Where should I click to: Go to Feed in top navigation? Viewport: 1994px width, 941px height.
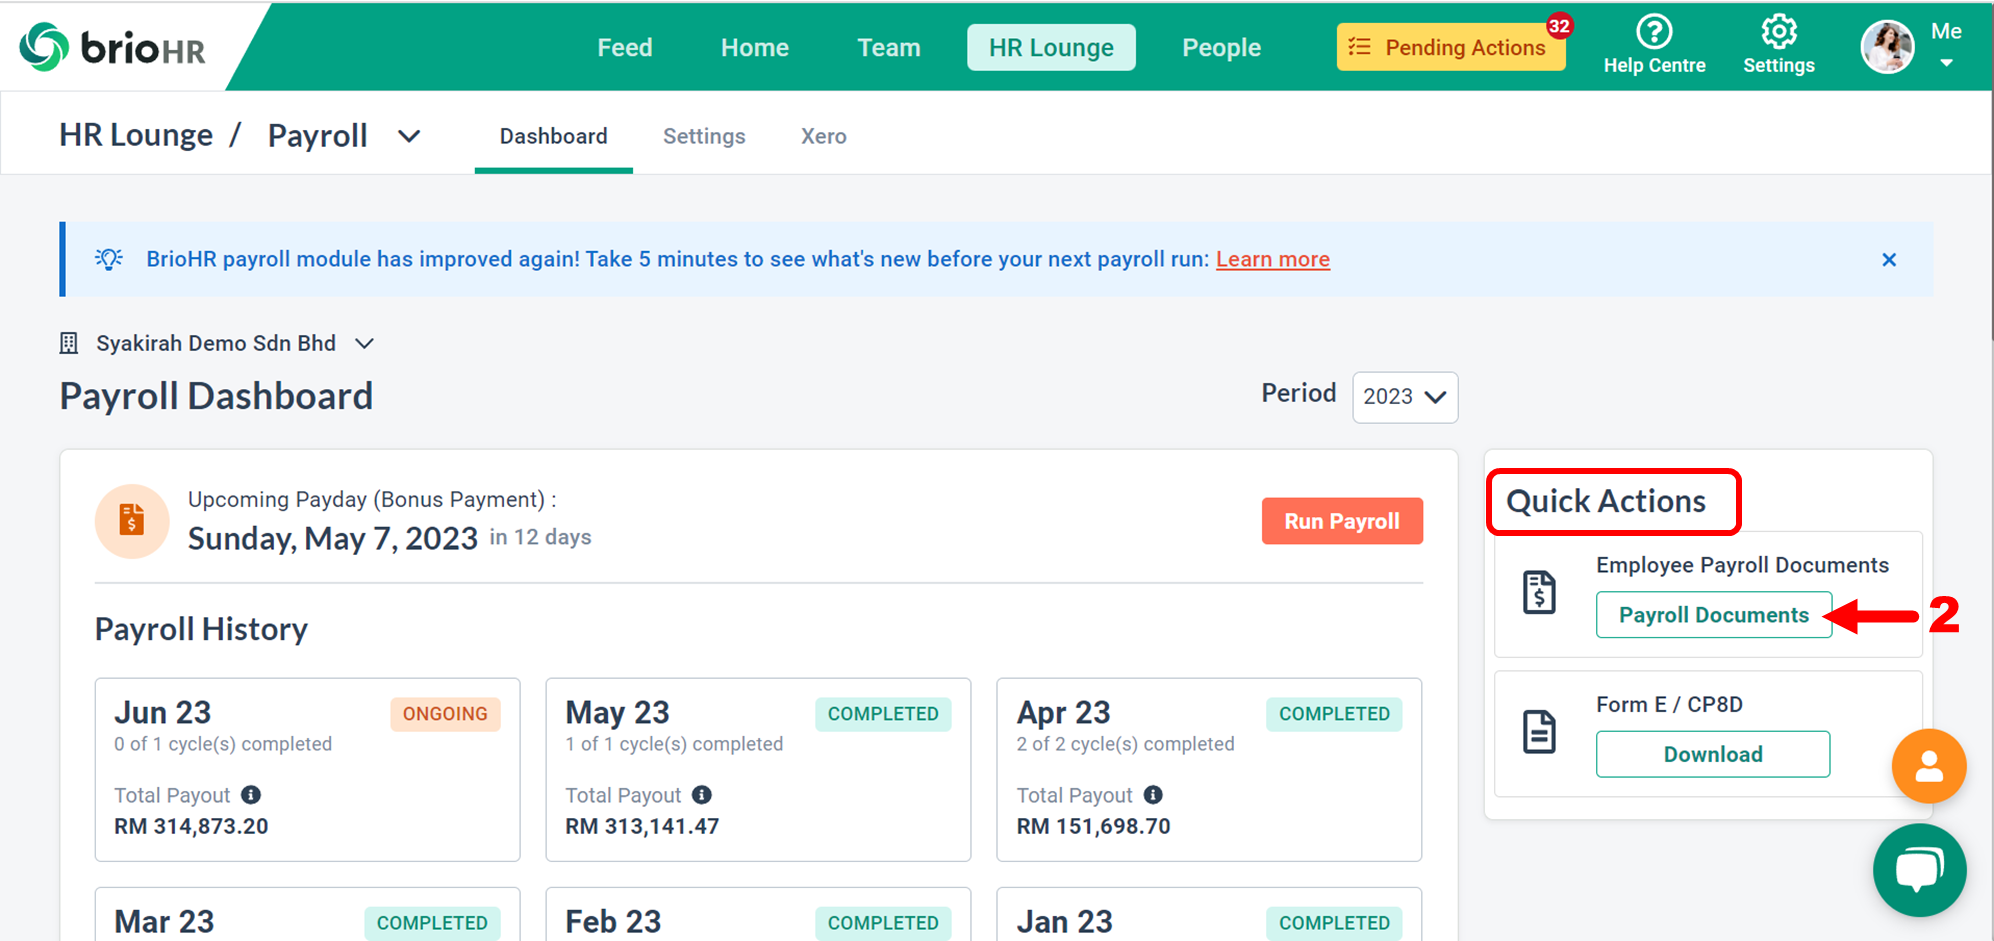point(625,47)
